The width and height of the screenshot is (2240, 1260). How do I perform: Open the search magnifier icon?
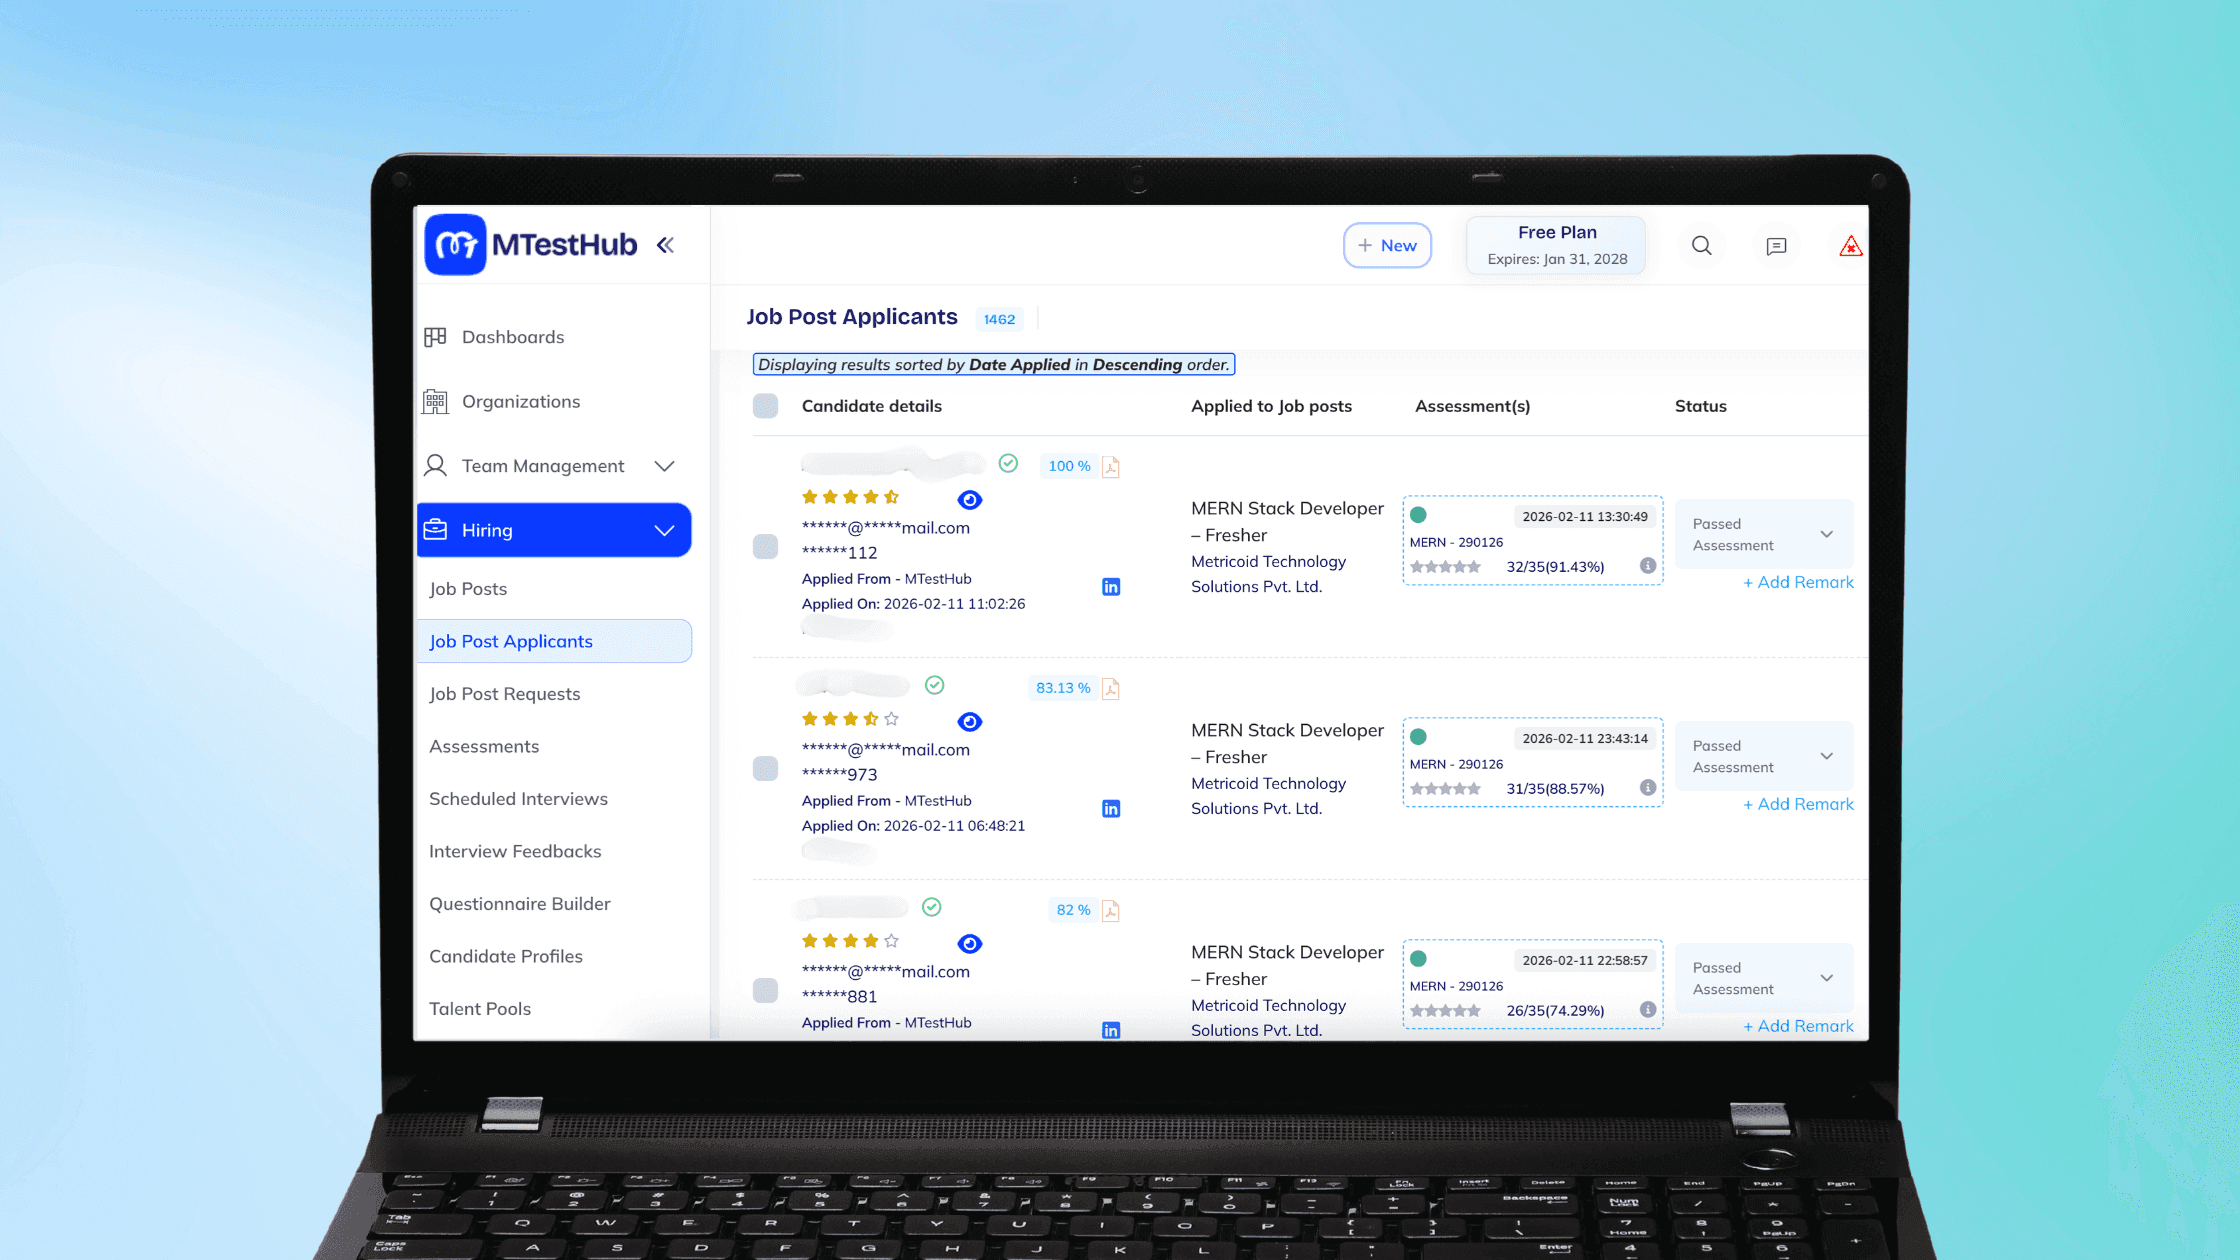tap(1701, 246)
